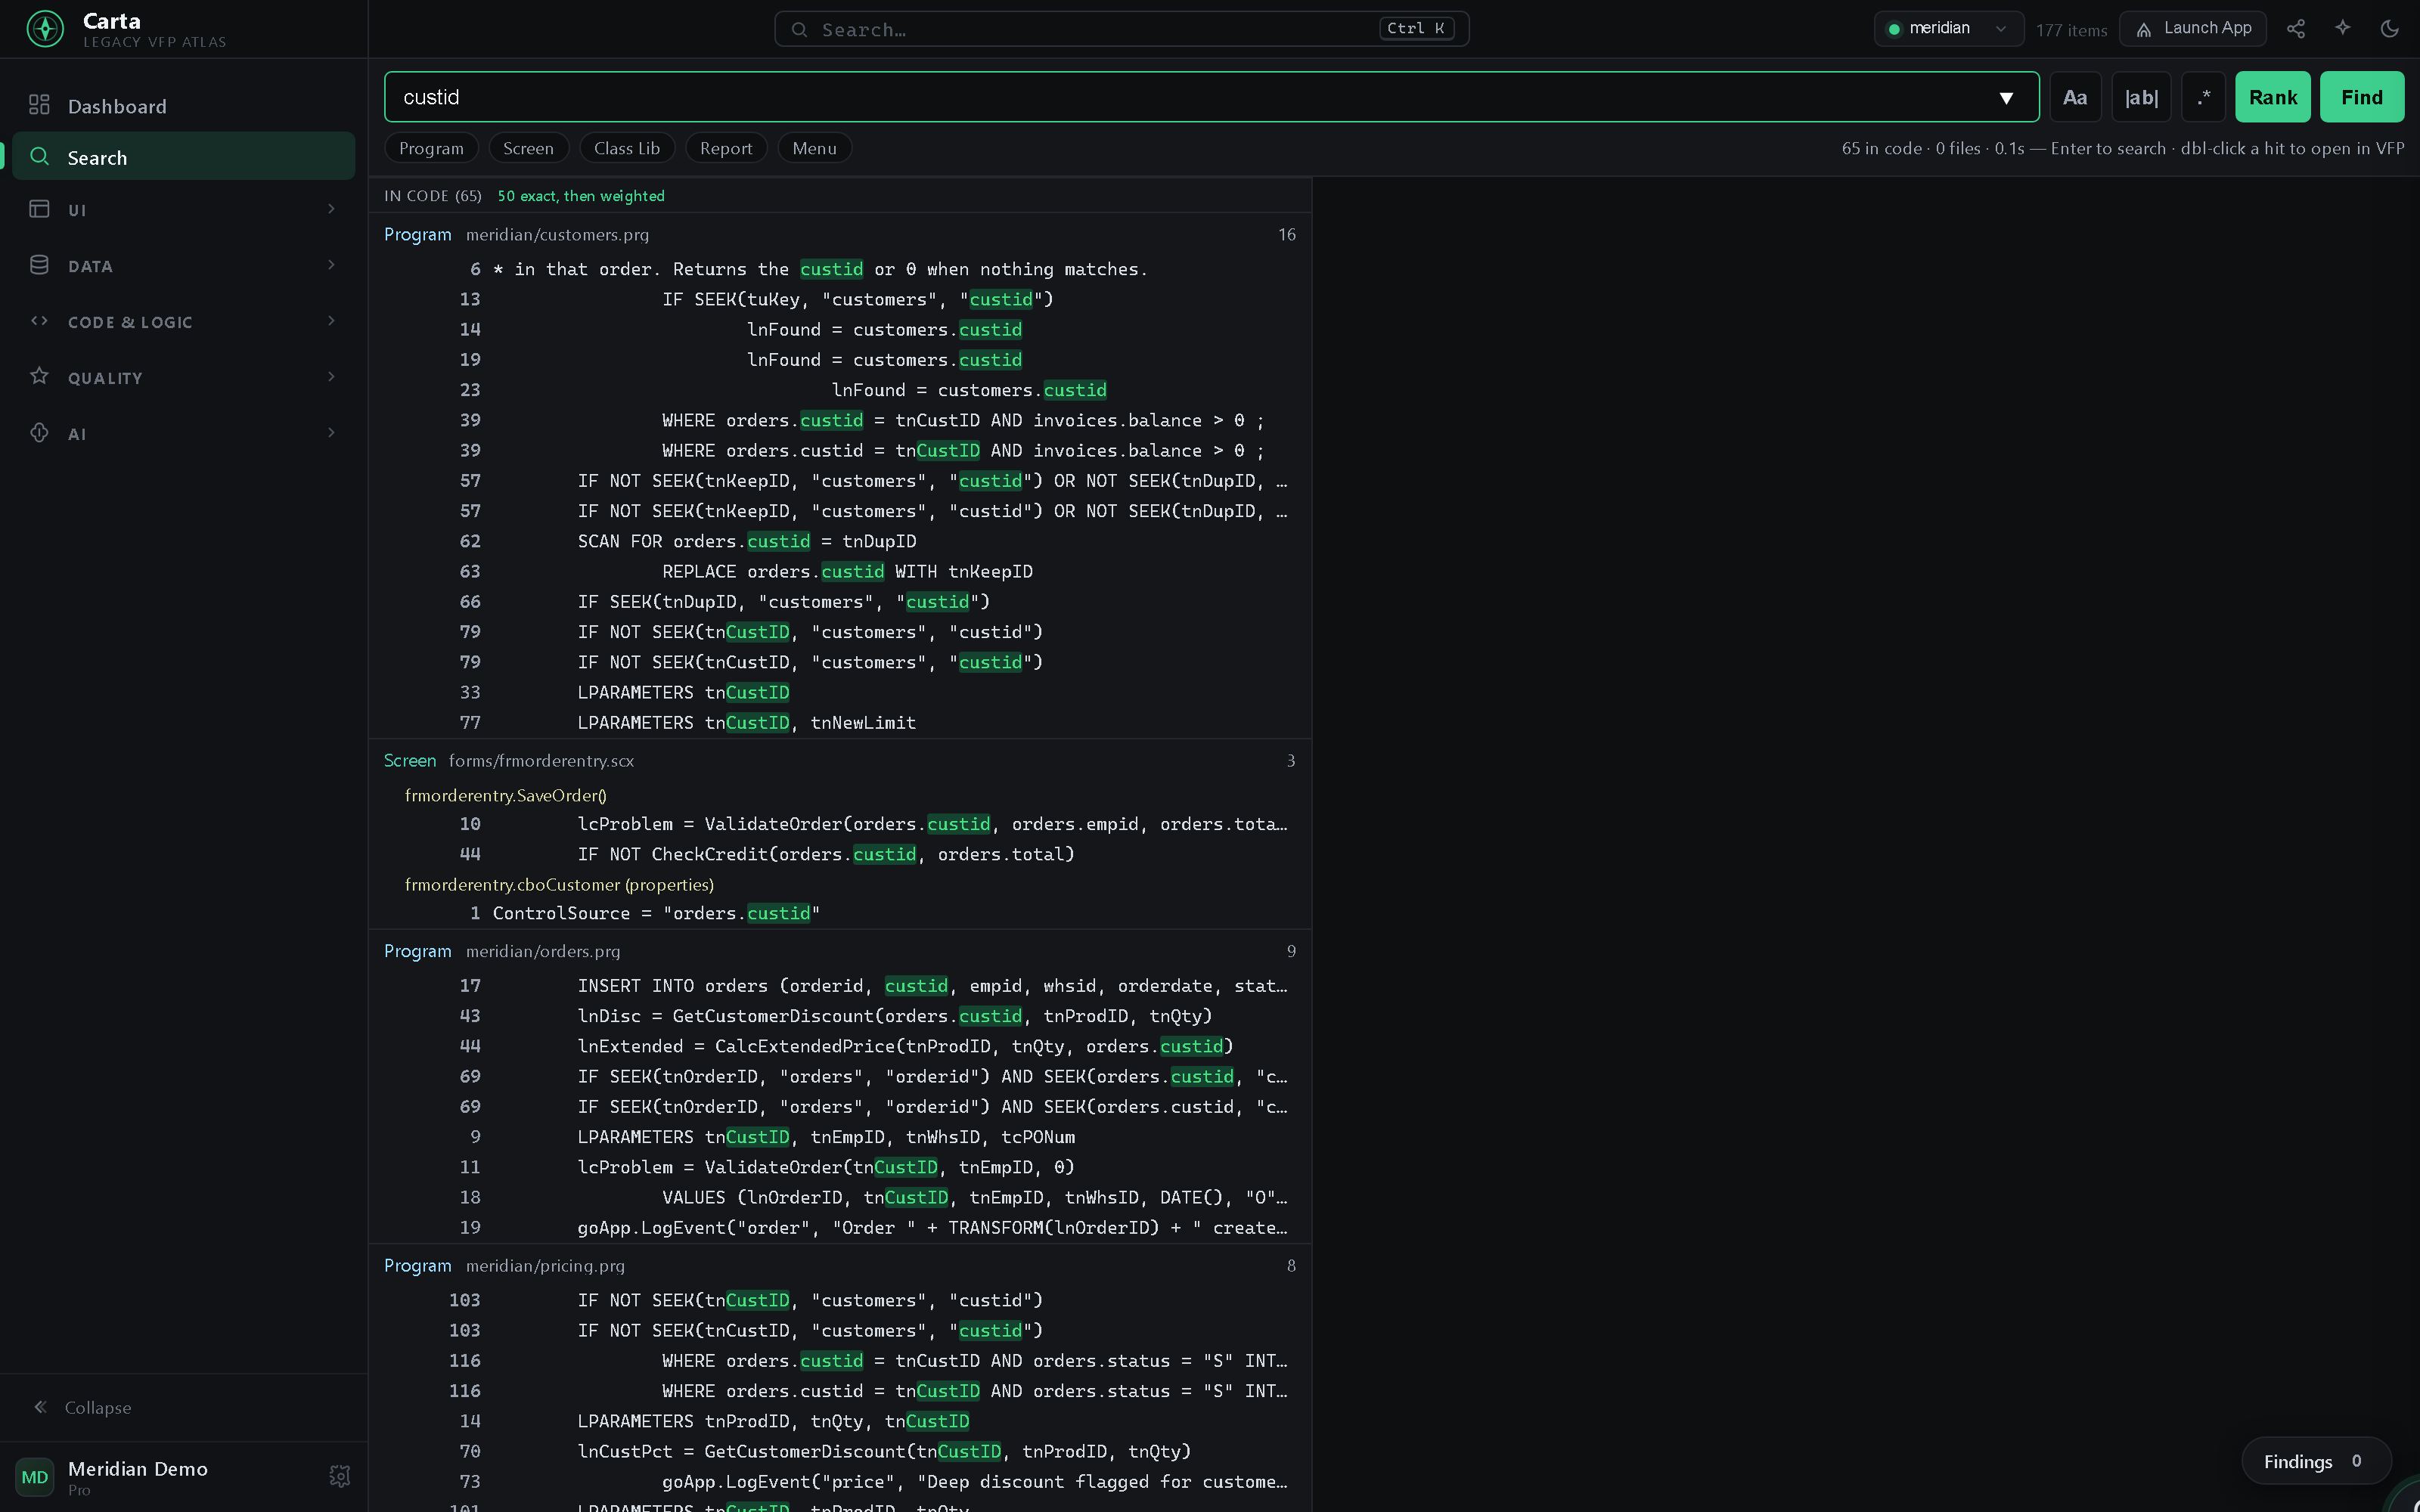Open the Findings panel button
The width and height of the screenshot is (2420, 1512).
click(x=2315, y=1461)
